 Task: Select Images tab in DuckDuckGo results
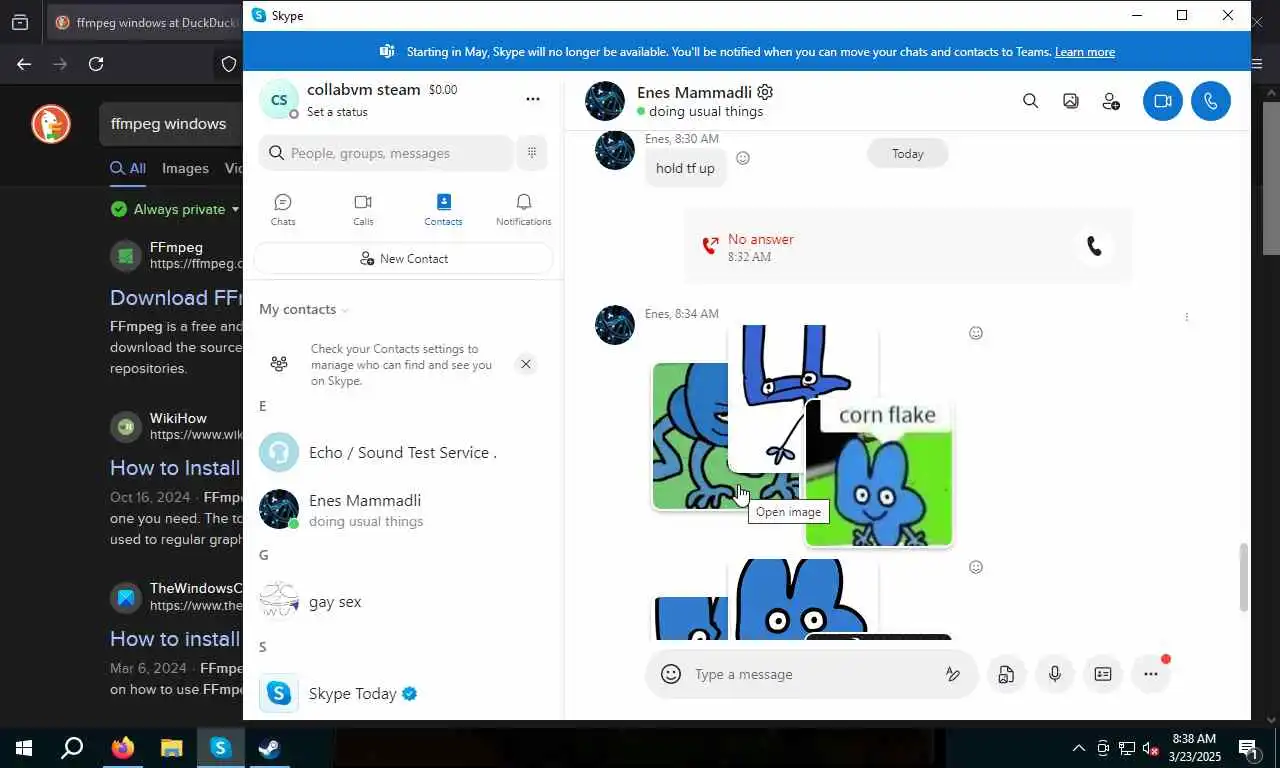185,168
